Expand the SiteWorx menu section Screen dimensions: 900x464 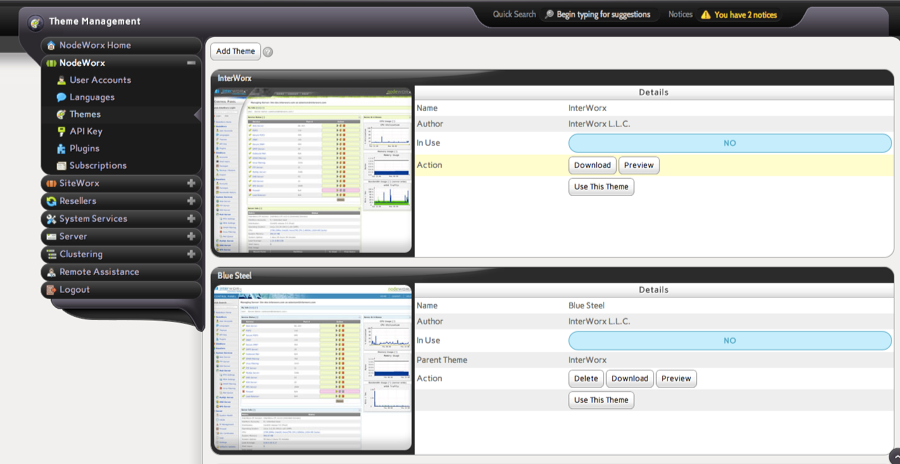[191, 184]
